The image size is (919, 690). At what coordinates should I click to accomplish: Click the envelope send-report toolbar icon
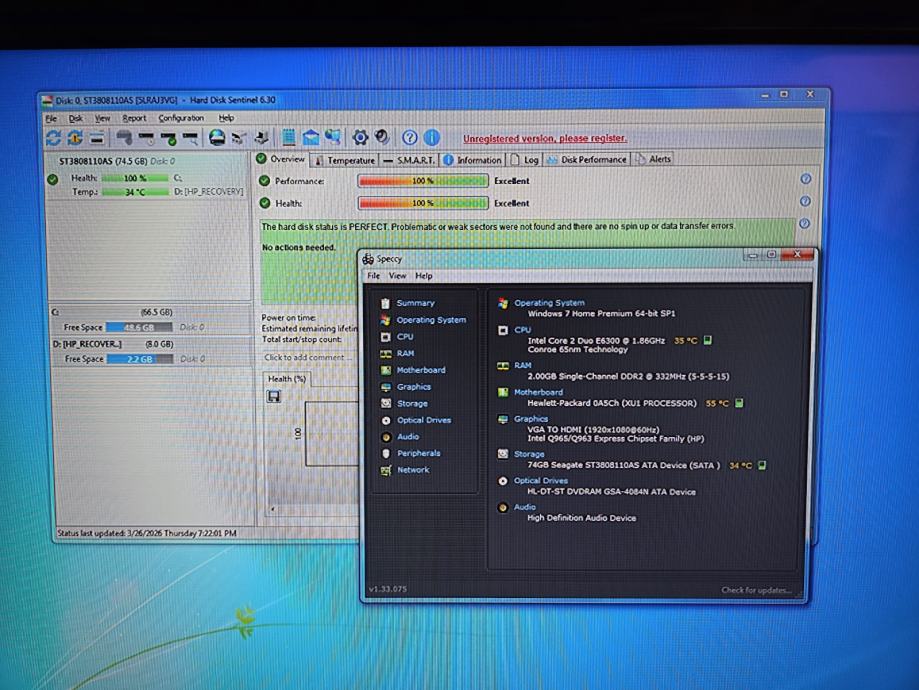point(311,138)
